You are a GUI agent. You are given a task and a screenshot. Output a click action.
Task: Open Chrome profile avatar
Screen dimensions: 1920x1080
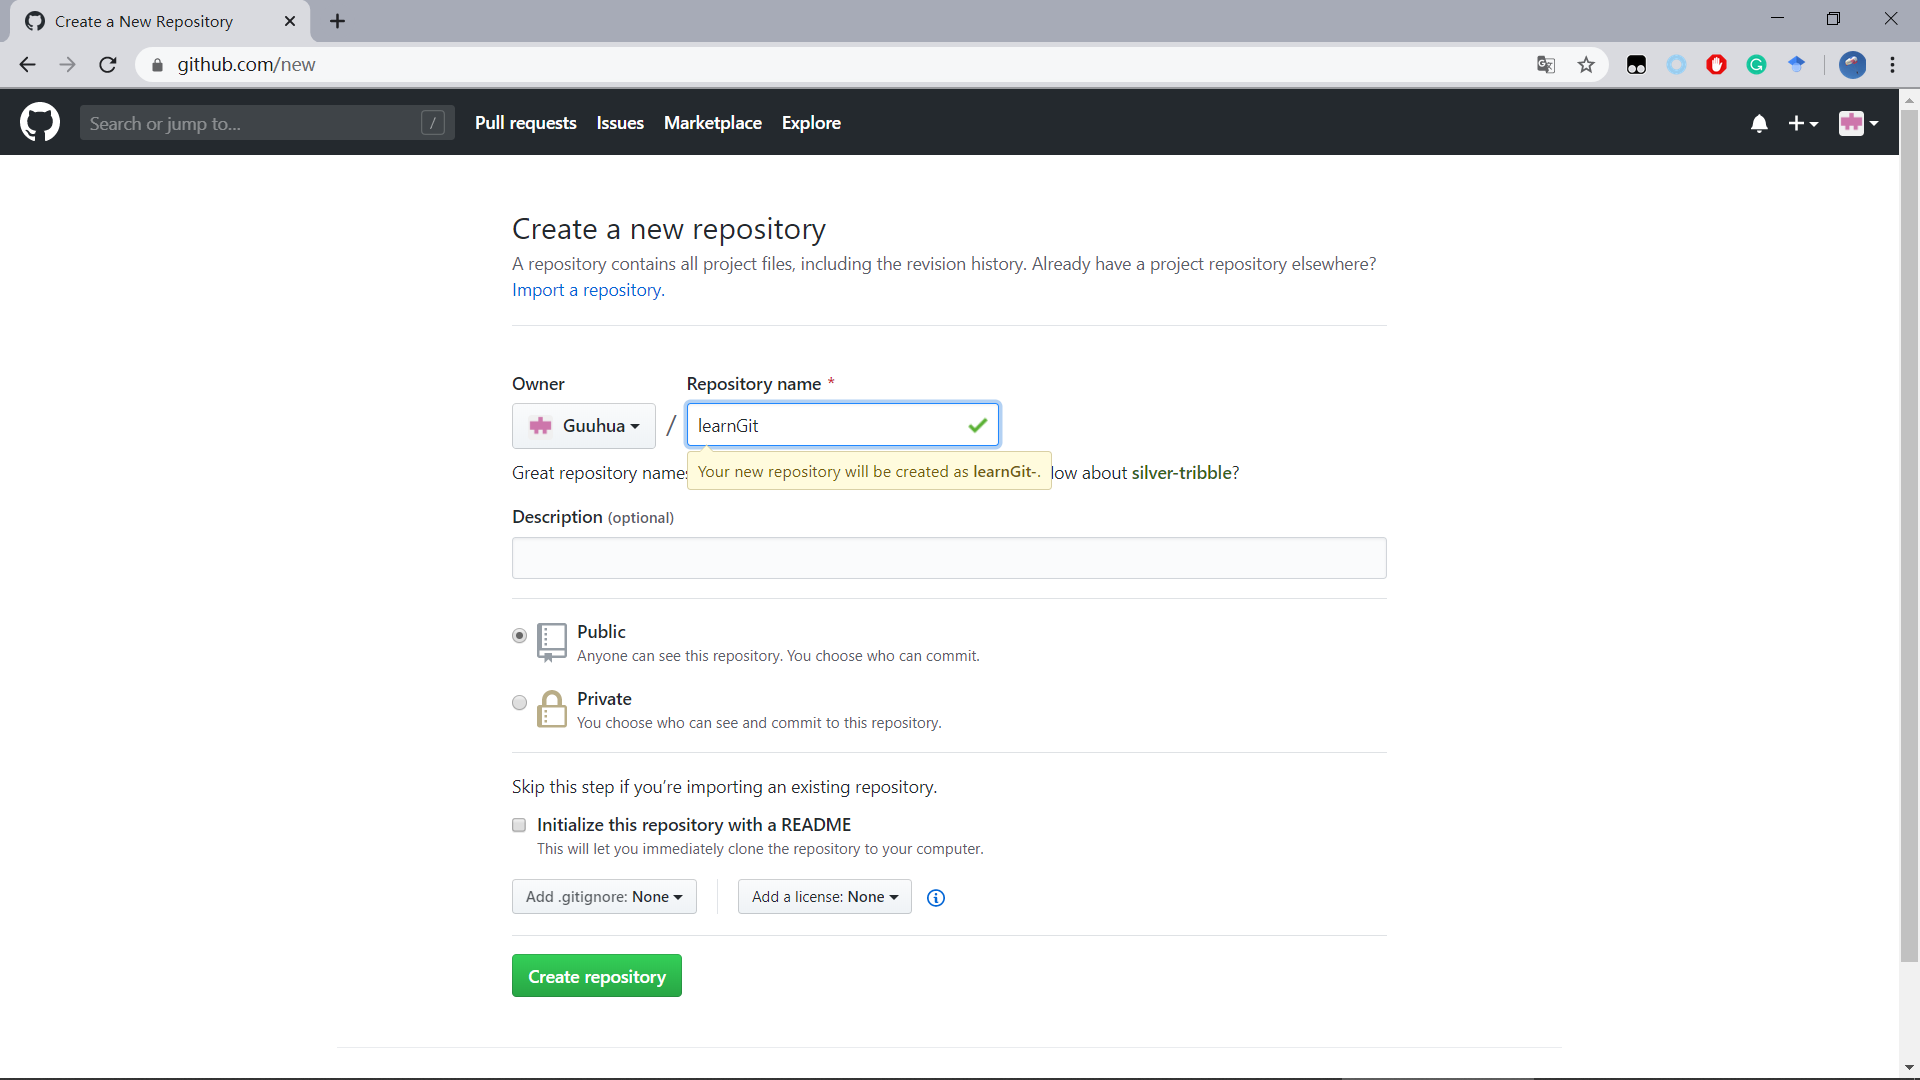click(1852, 65)
